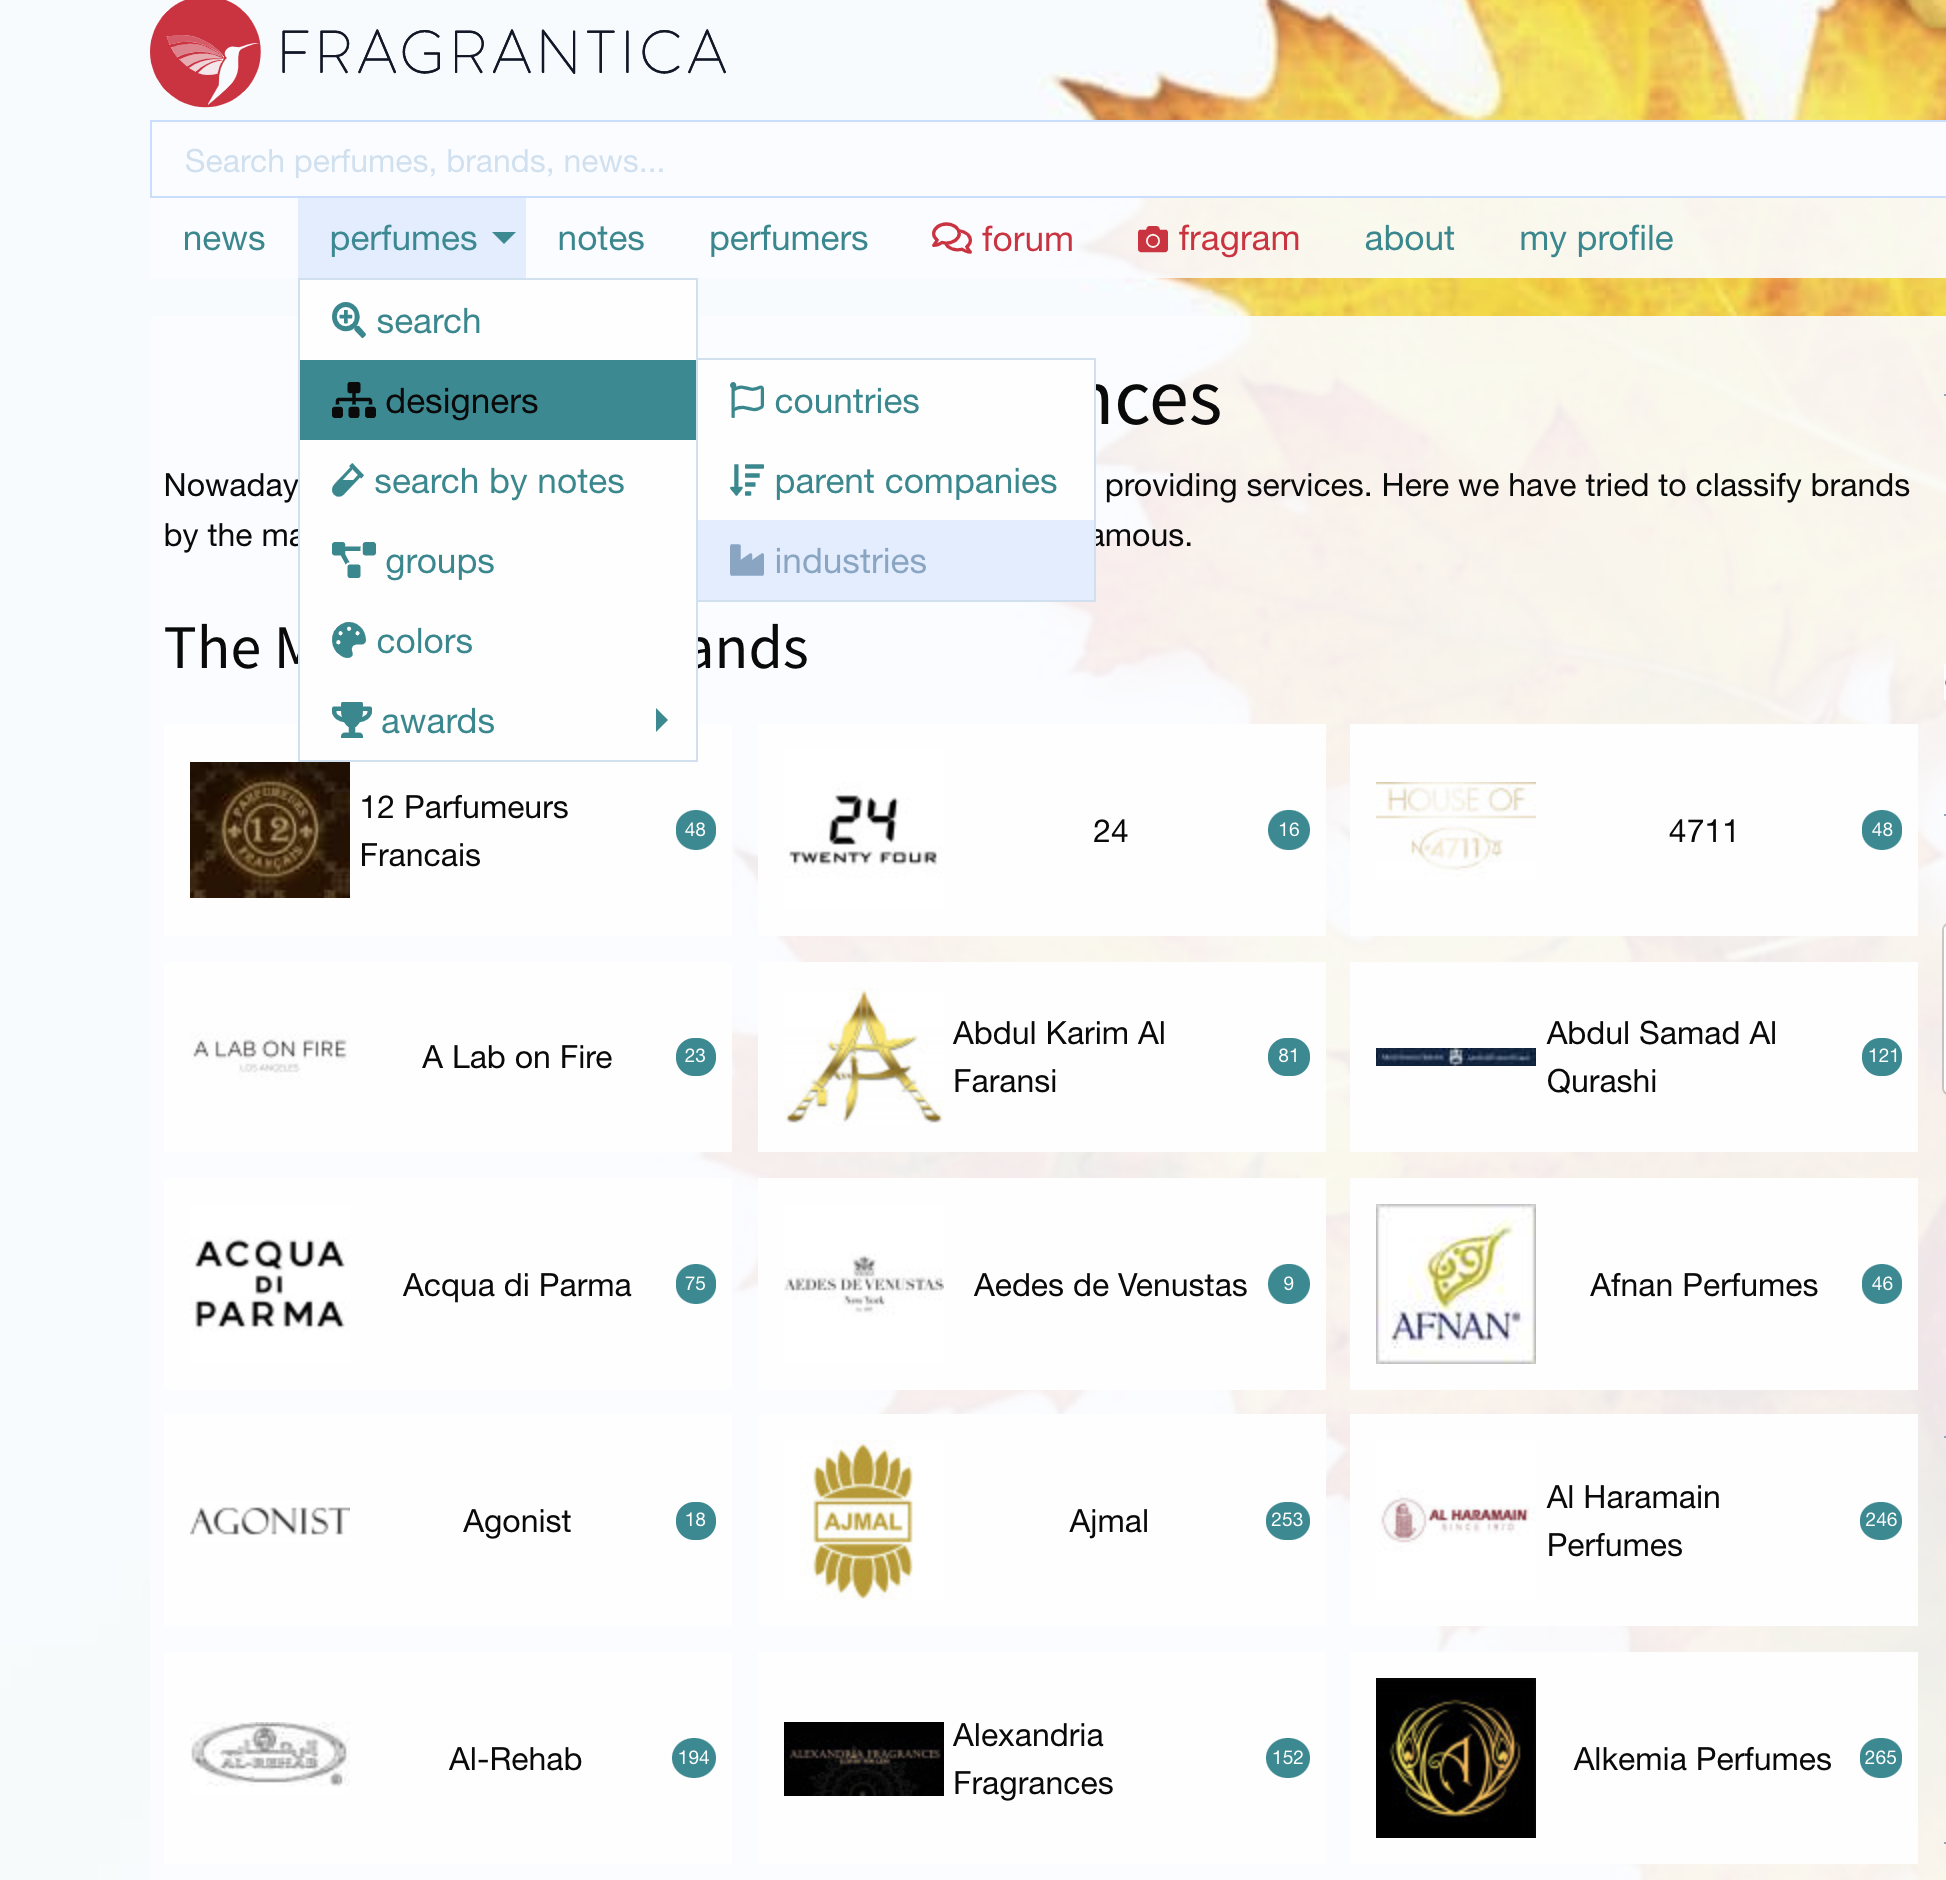Expand the awards submenu arrow
This screenshot has height=1880, width=1946.
pyautogui.click(x=661, y=720)
